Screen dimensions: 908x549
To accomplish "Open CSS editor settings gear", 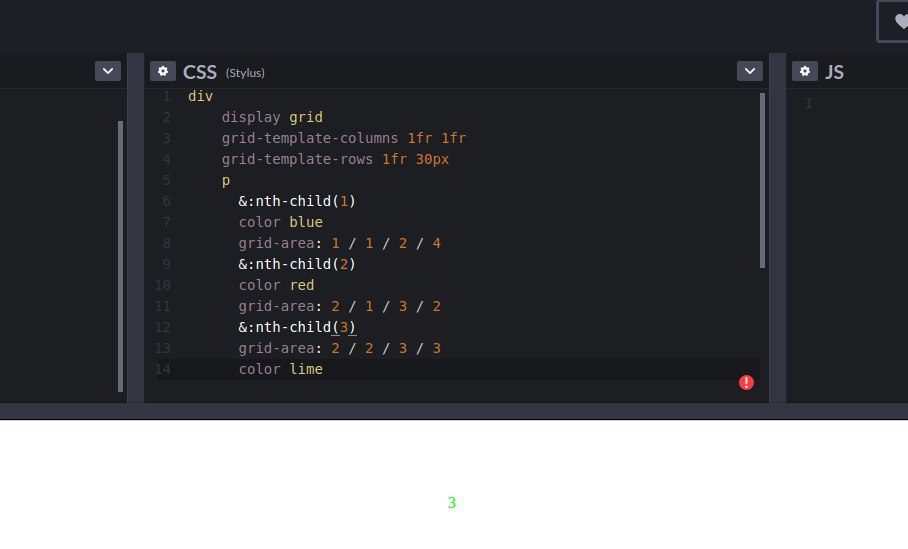I will [163, 71].
